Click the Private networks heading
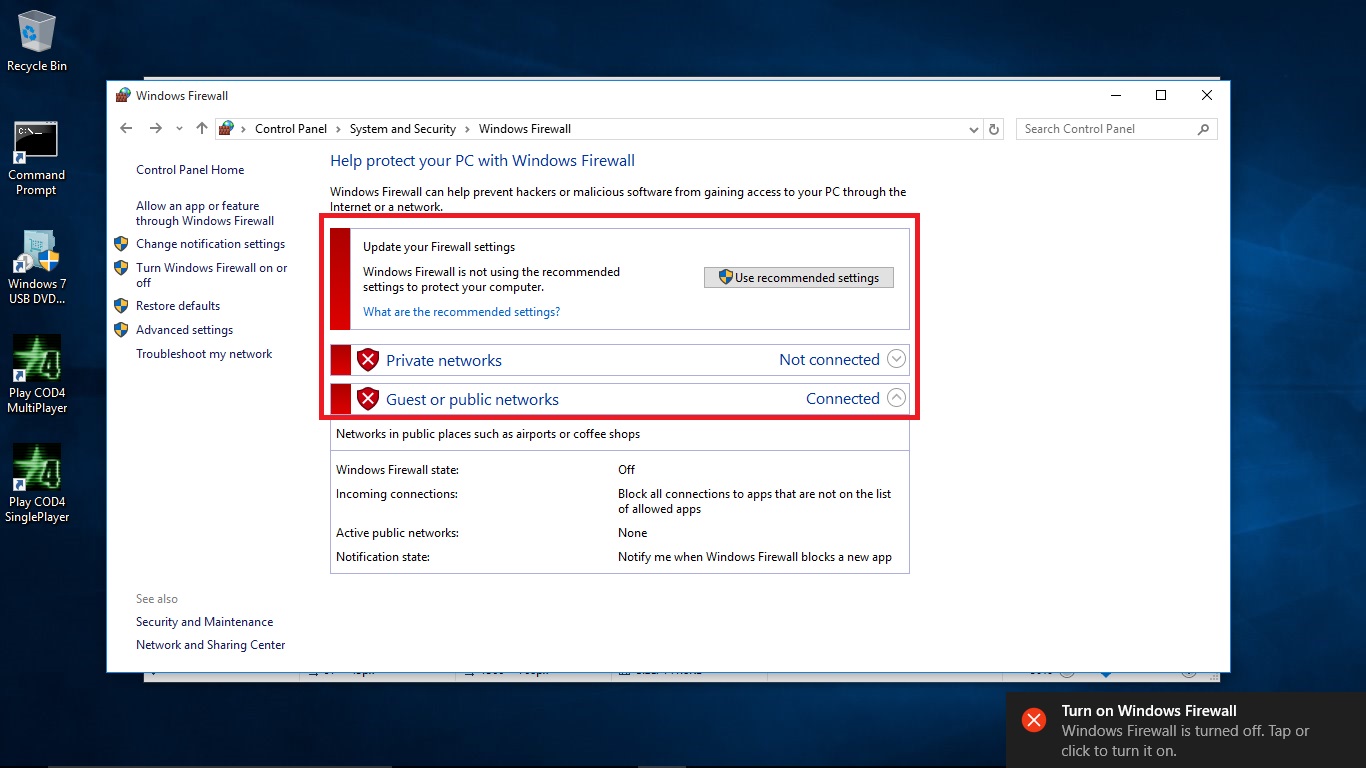Image resolution: width=1366 pixels, height=768 pixels. tap(444, 360)
